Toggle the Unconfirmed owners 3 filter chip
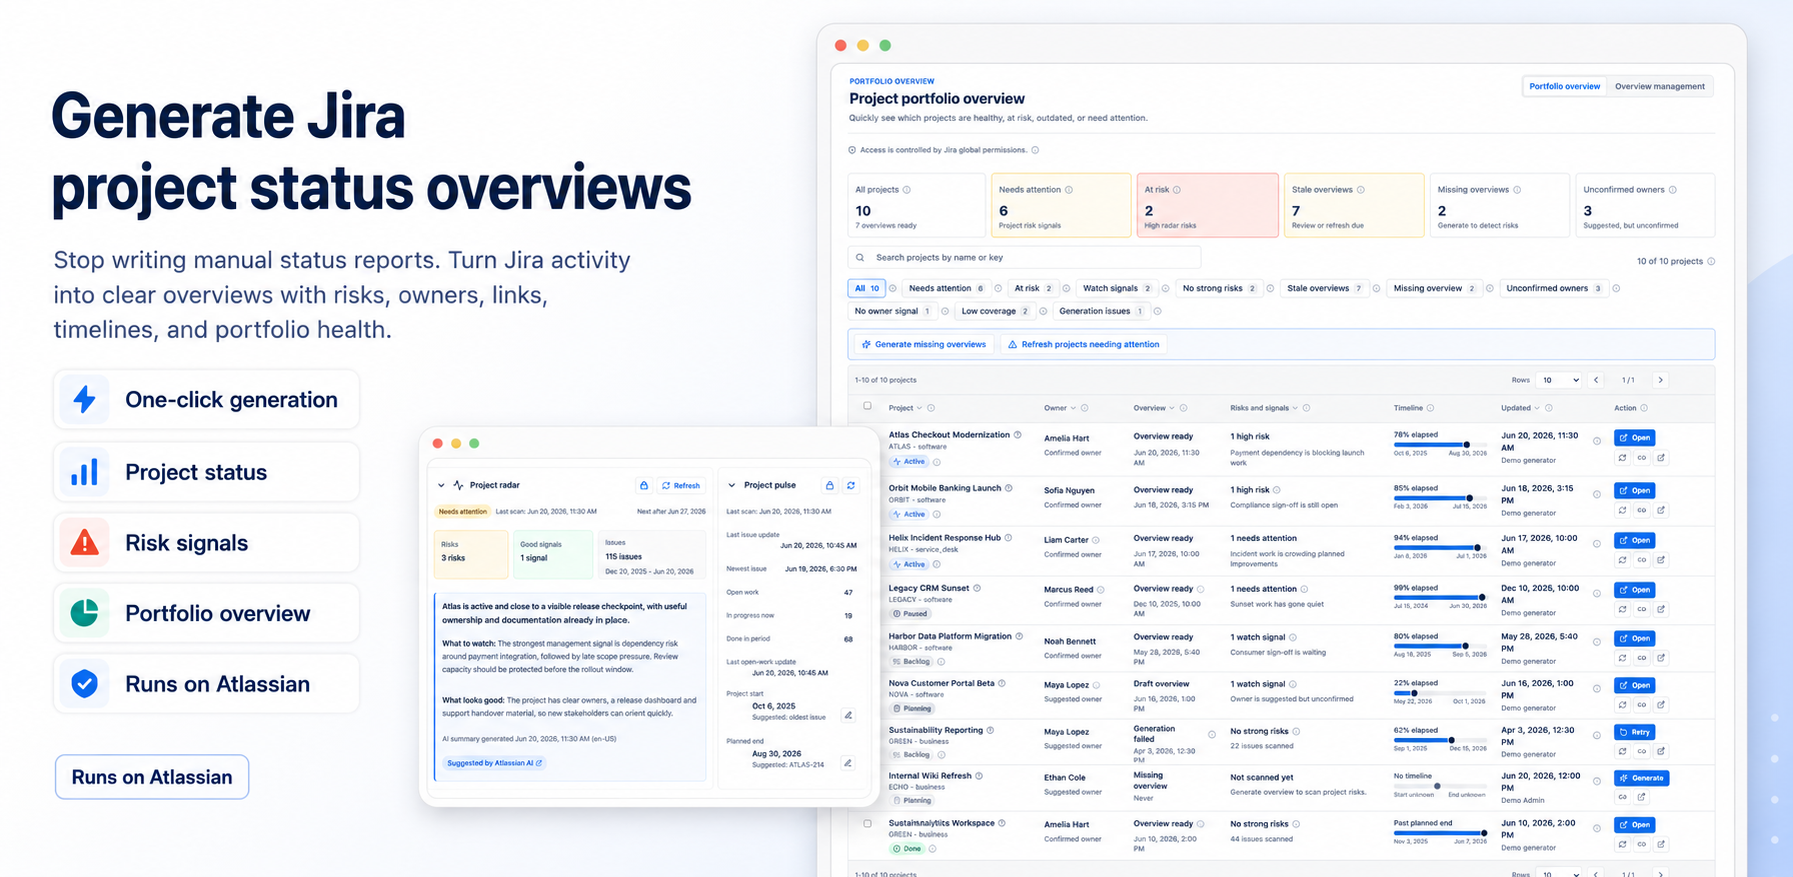This screenshot has height=877, width=1793. (1555, 288)
